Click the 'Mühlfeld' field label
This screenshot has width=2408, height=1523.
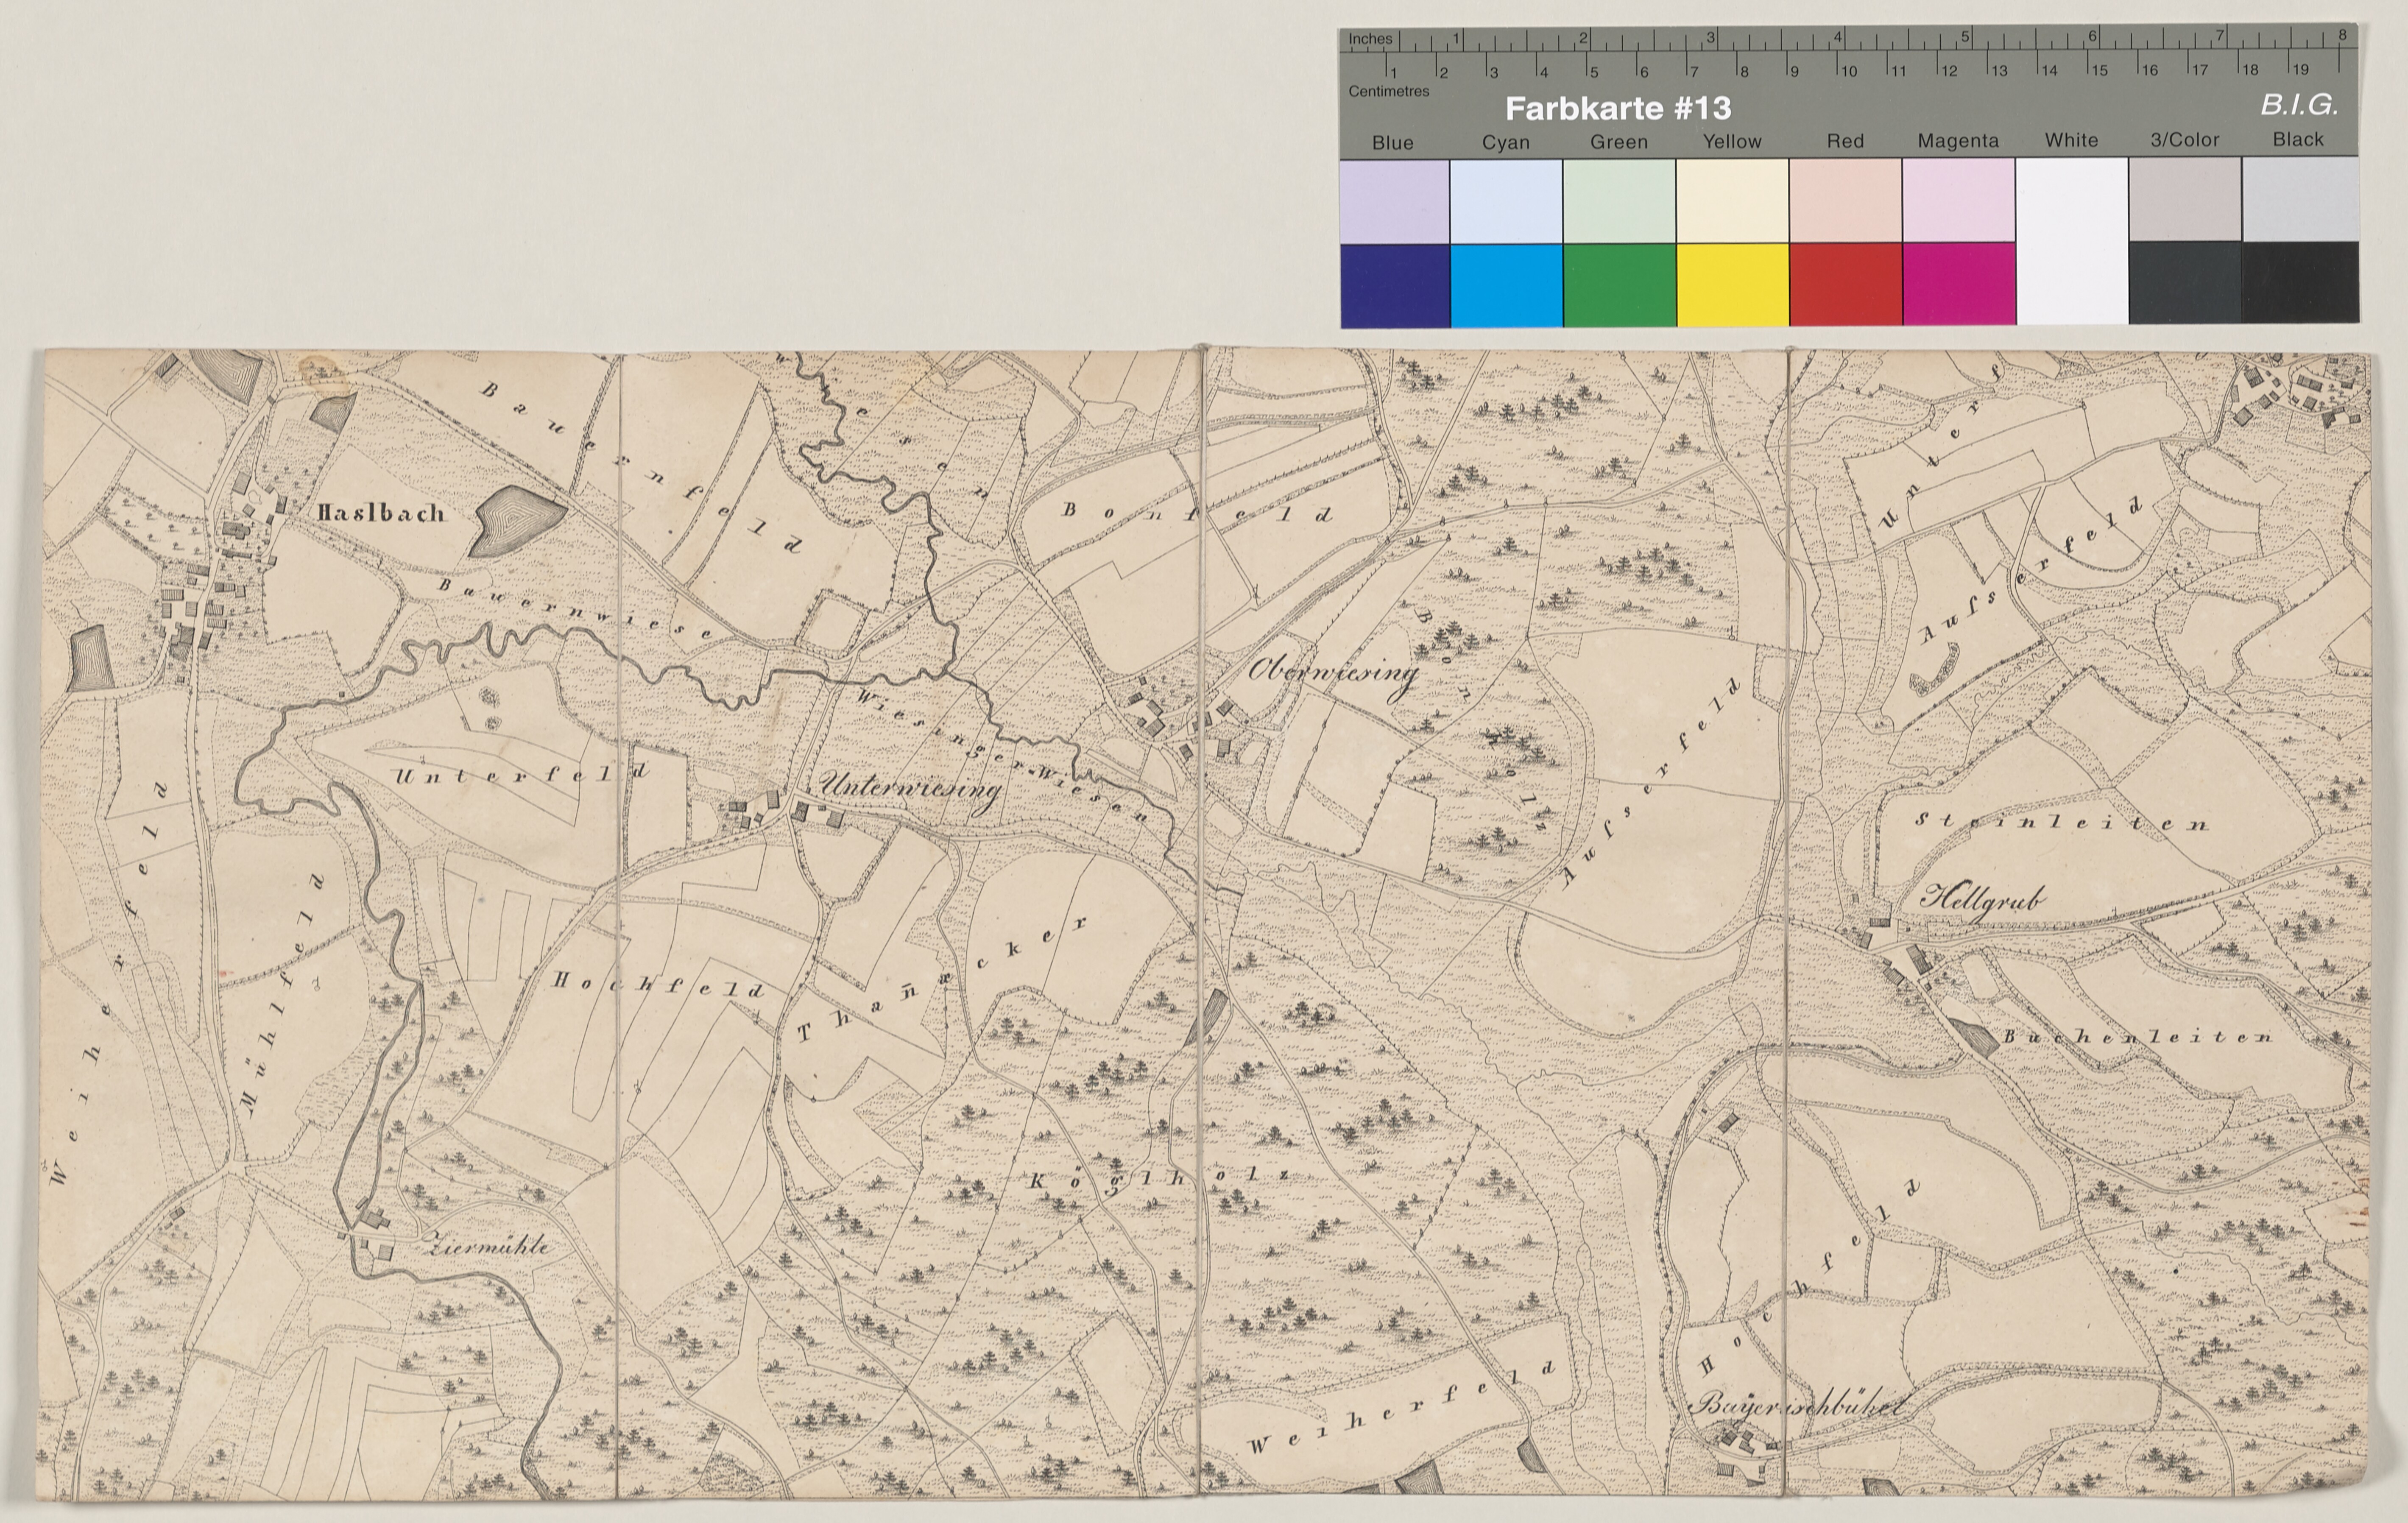tap(284, 995)
